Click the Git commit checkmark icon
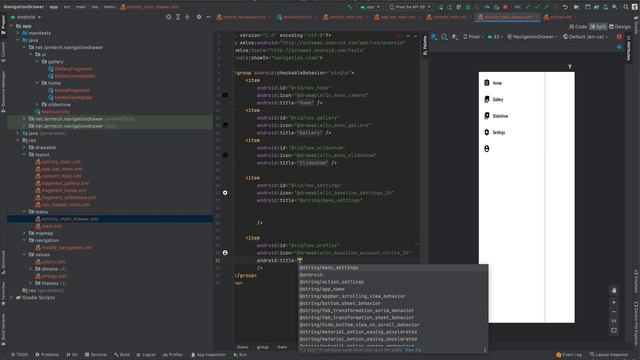The width and height of the screenshot is (640, 360). tap(536, 7)
